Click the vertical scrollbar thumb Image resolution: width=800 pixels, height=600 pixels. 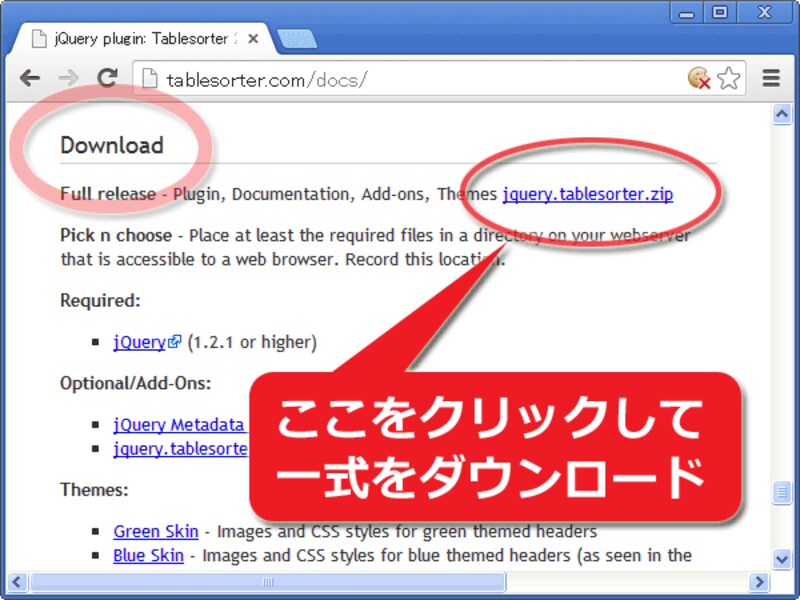782,492
